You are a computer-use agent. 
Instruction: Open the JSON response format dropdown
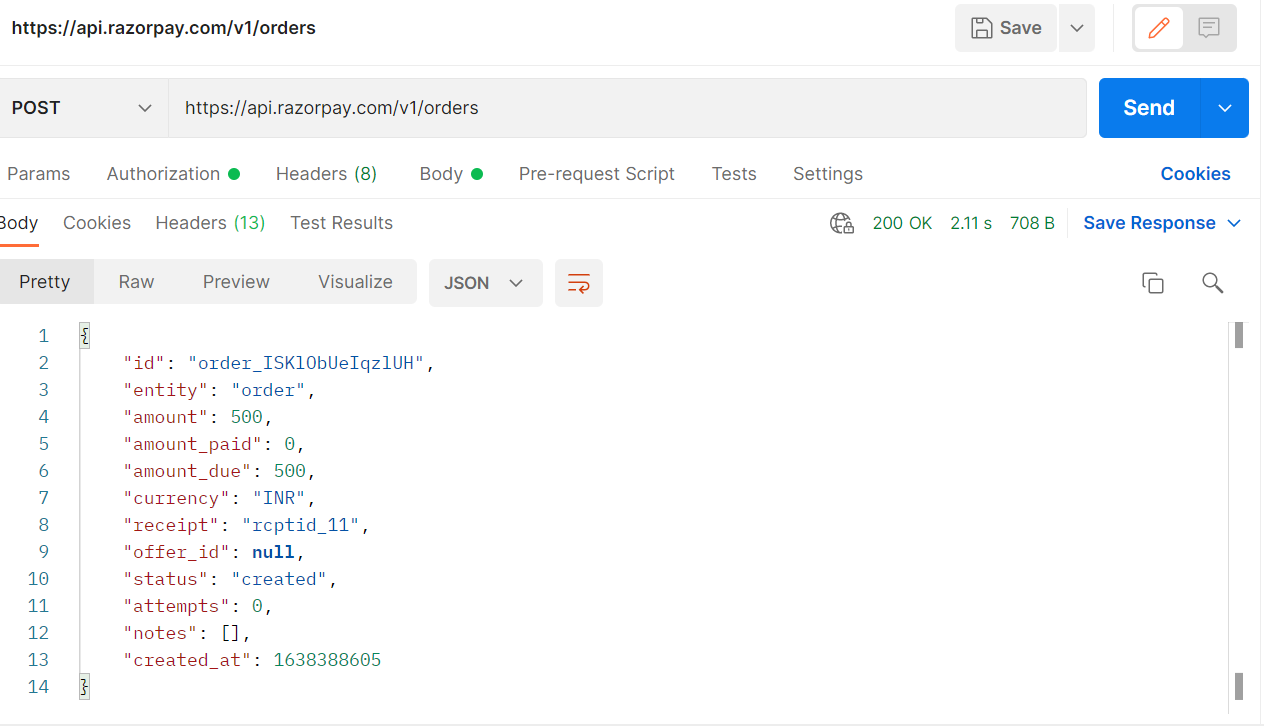pyautogui.click(x=485, y=283)
